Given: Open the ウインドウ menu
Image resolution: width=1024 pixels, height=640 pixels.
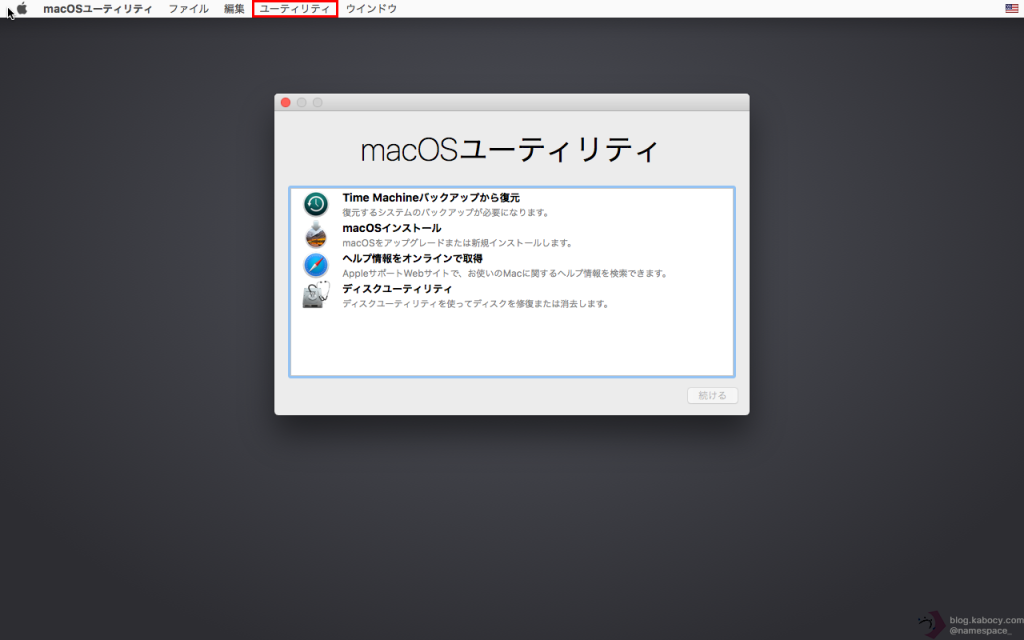Looking at the screenshot, I should [x=371, y=8].
